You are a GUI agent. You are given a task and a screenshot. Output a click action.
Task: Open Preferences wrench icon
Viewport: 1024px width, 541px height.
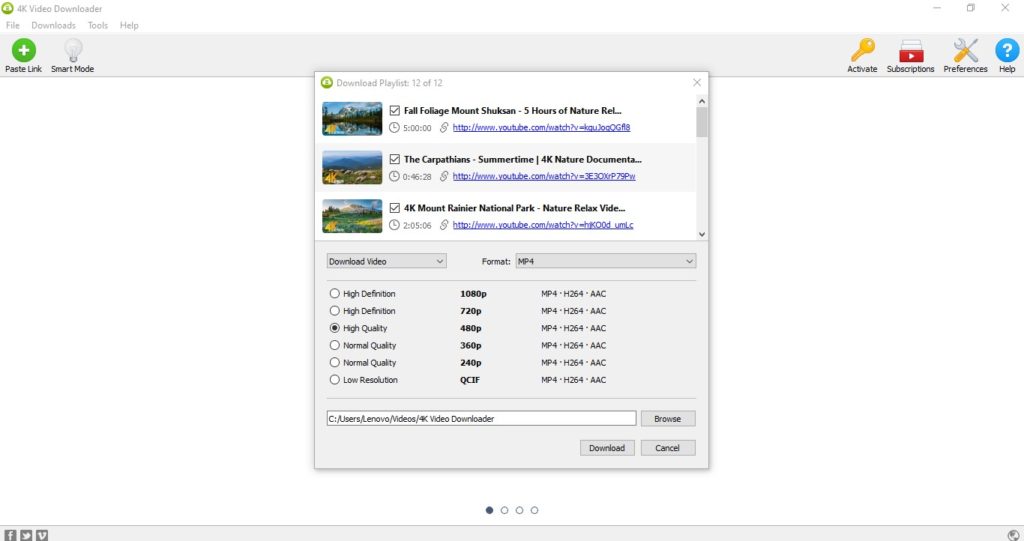tap(965, 50)
